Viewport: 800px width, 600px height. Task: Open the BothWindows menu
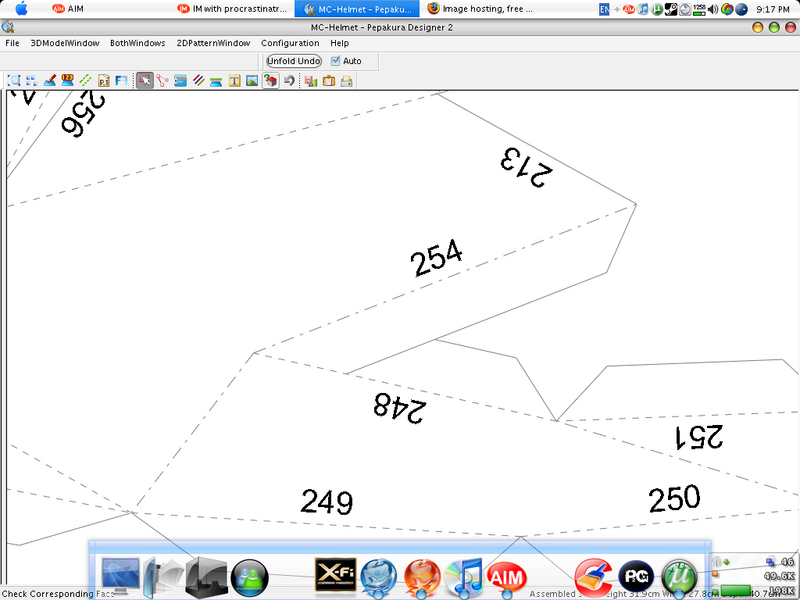138,43
